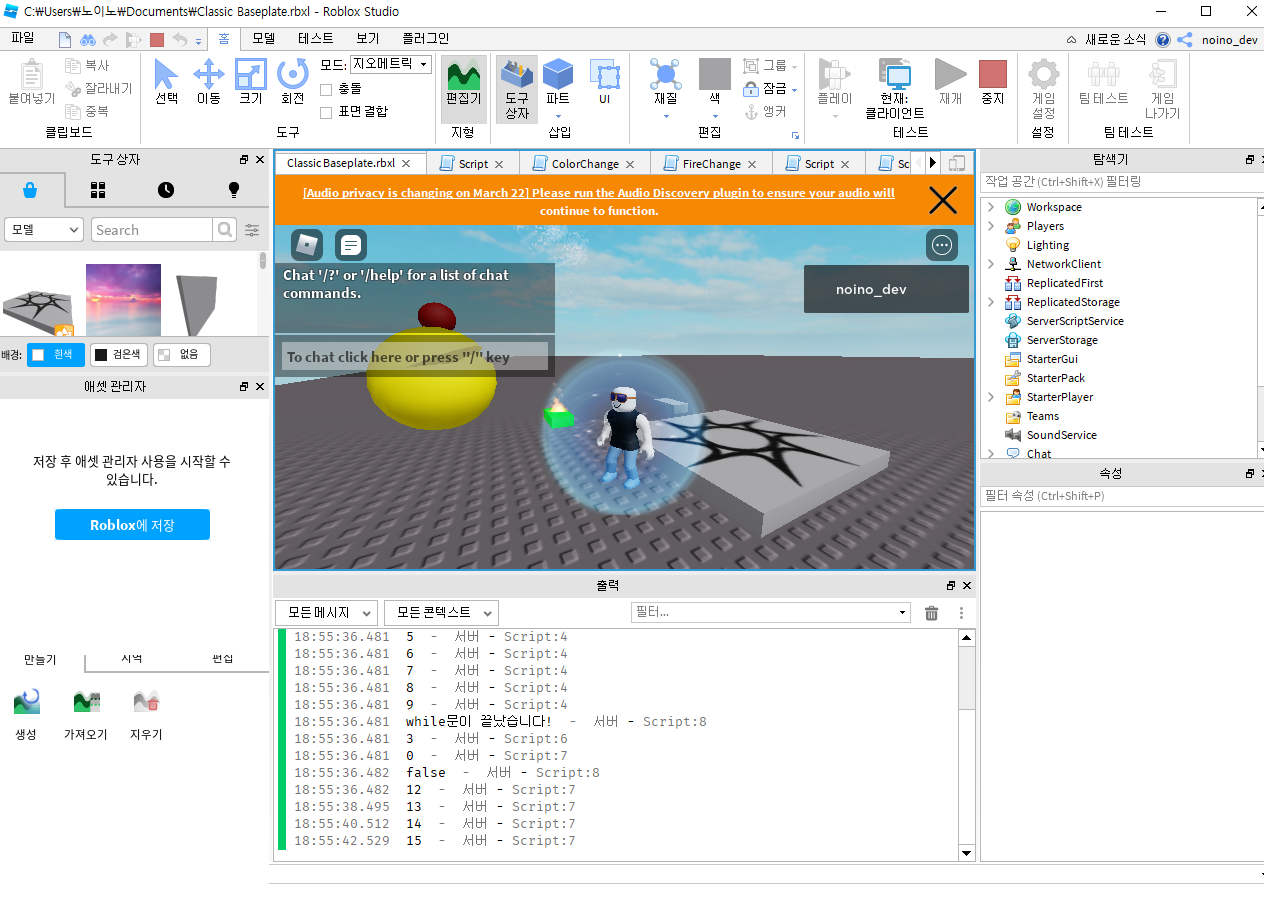The image size is (1264, 904).
Task: Open the FireChange script tab
Action: (x=711, y=164)
